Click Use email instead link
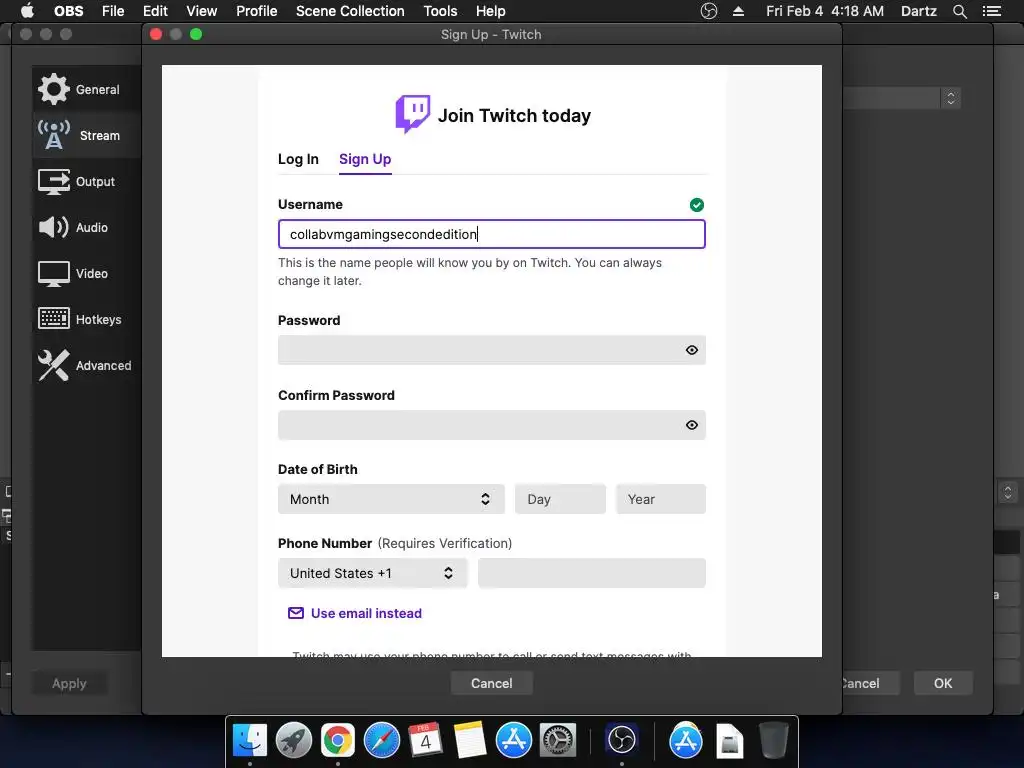 coord(366,613)
